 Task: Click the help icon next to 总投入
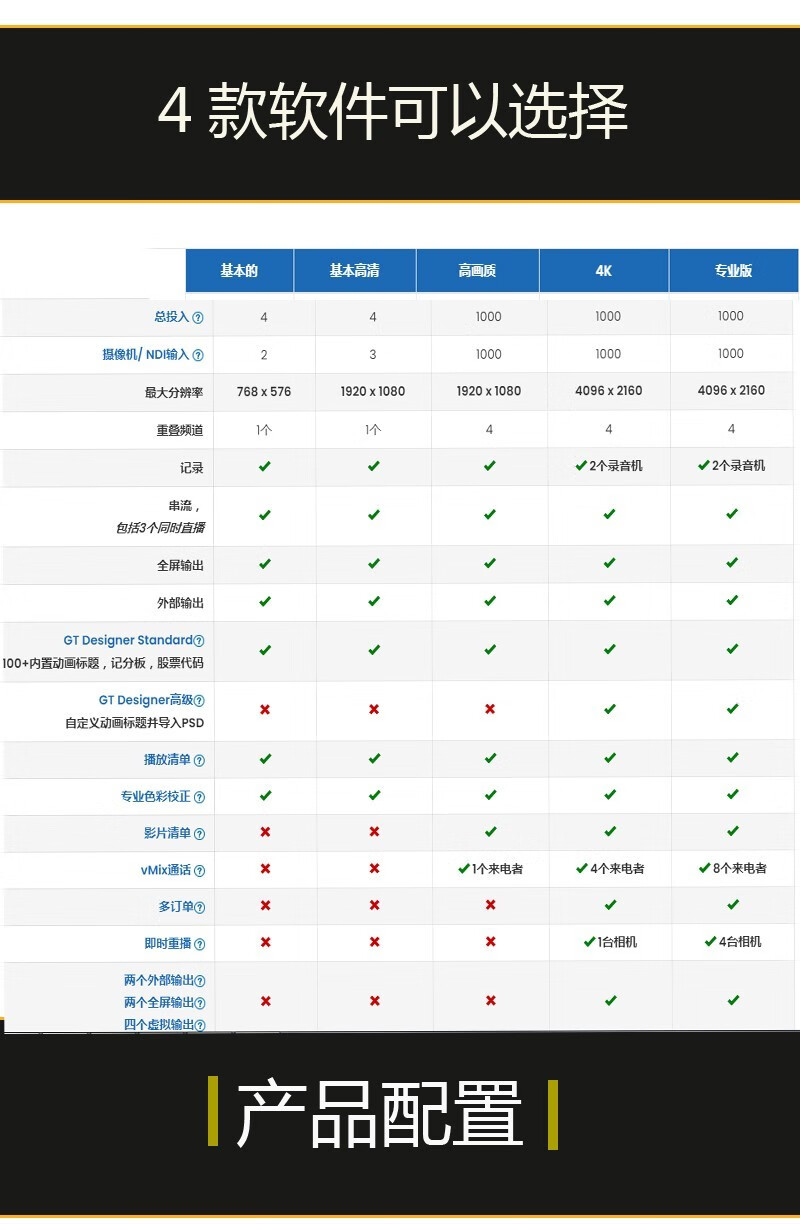tap(198, 318)
